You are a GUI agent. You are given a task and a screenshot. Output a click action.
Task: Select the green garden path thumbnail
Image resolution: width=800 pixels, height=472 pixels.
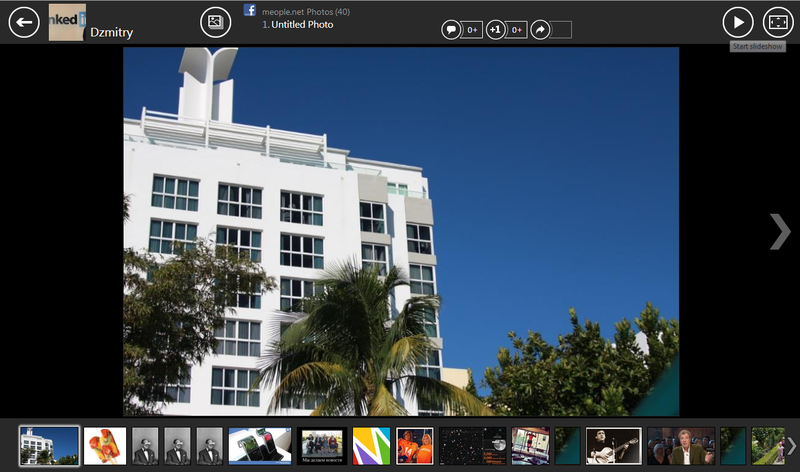tap(768, 446)
